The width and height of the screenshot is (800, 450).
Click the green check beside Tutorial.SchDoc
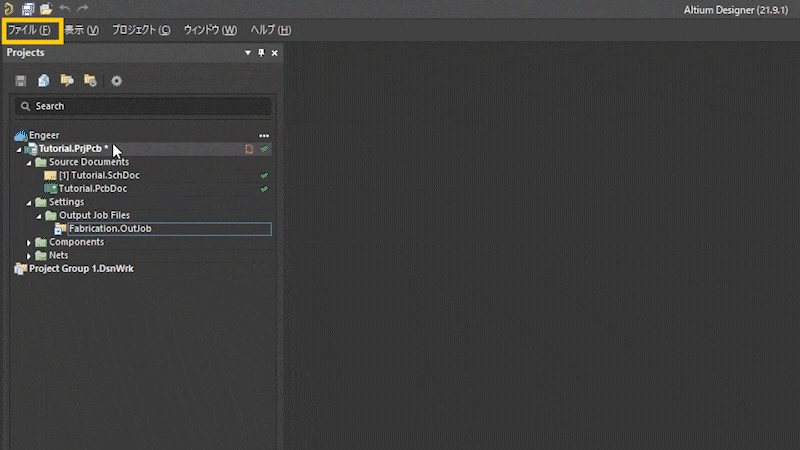coord(264,176)
